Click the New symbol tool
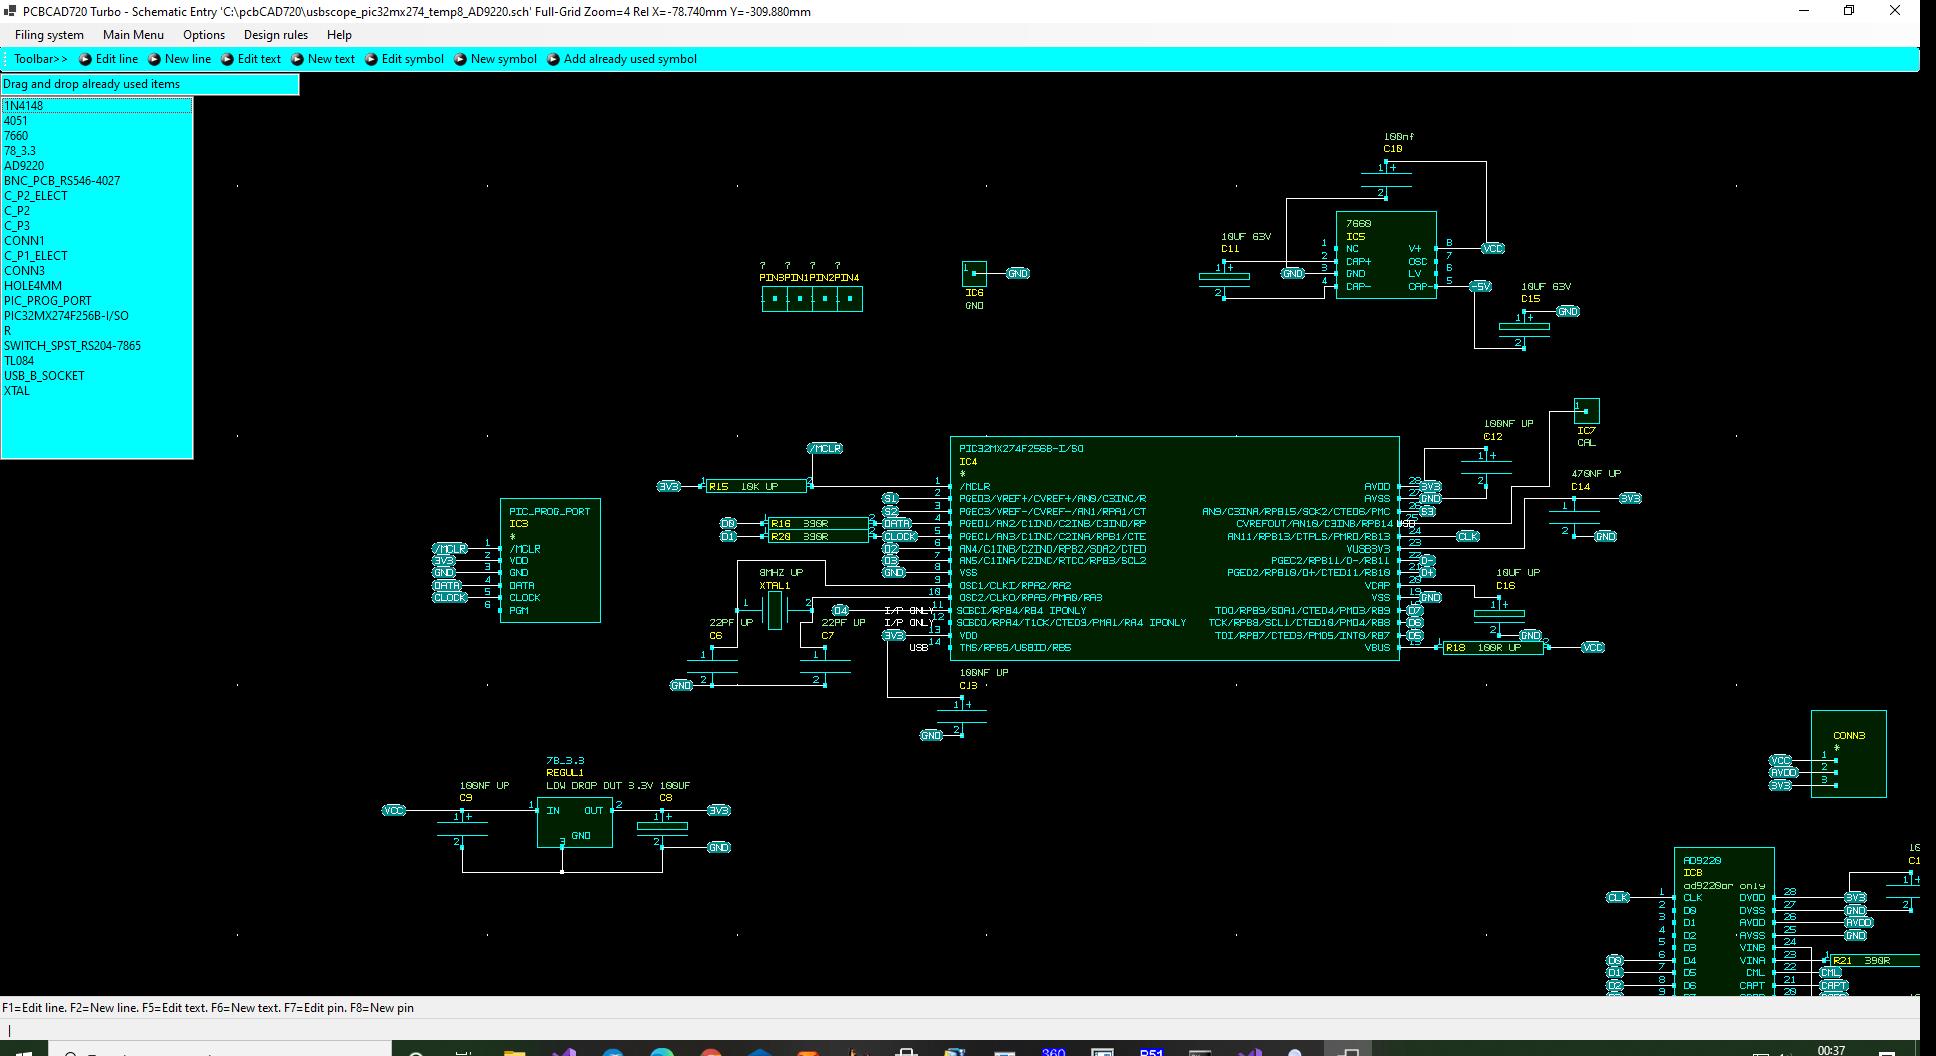The width and height of the screenshot is (1936, 1056). (x=495, y=59)
